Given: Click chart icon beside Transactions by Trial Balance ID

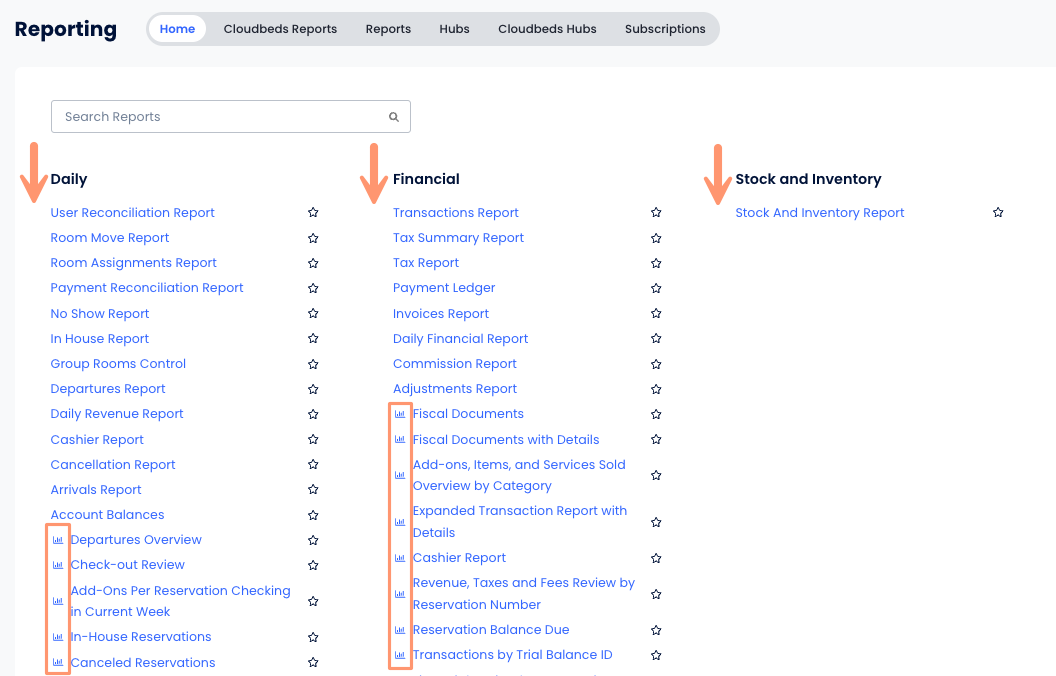Looking at the screenshot, I should coord(400,655).
